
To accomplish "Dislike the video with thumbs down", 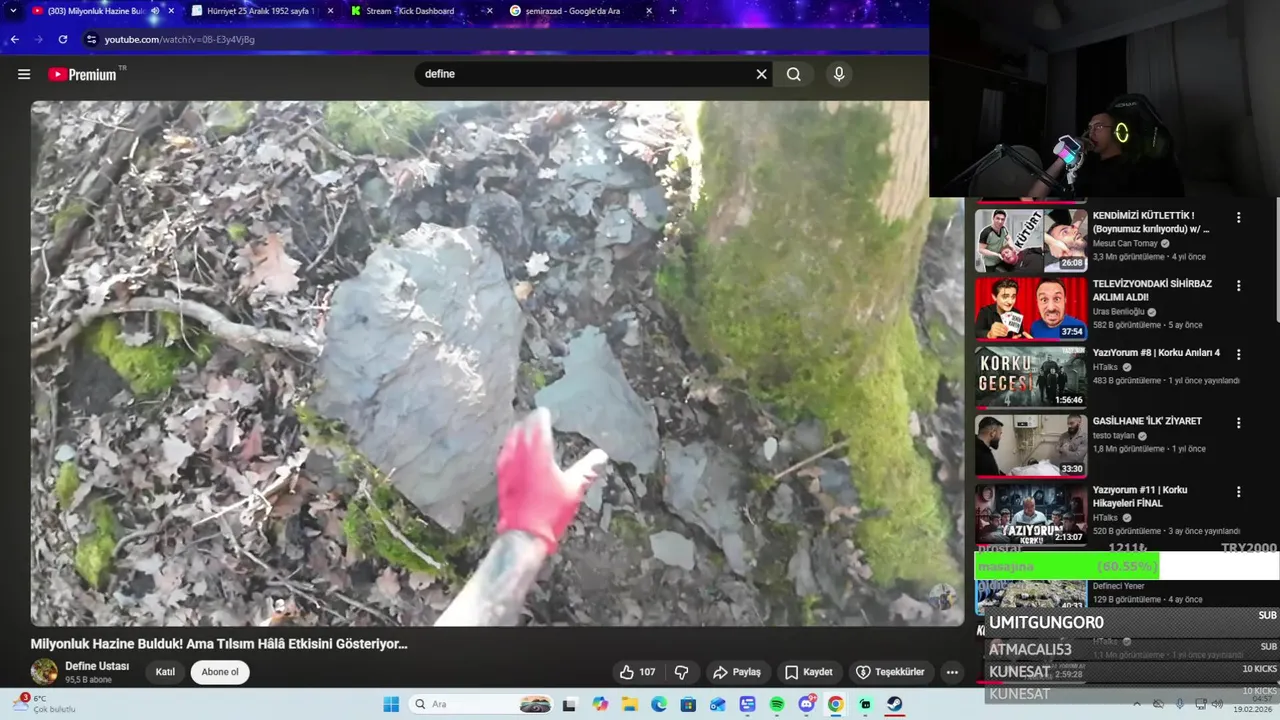I will 682,672.
